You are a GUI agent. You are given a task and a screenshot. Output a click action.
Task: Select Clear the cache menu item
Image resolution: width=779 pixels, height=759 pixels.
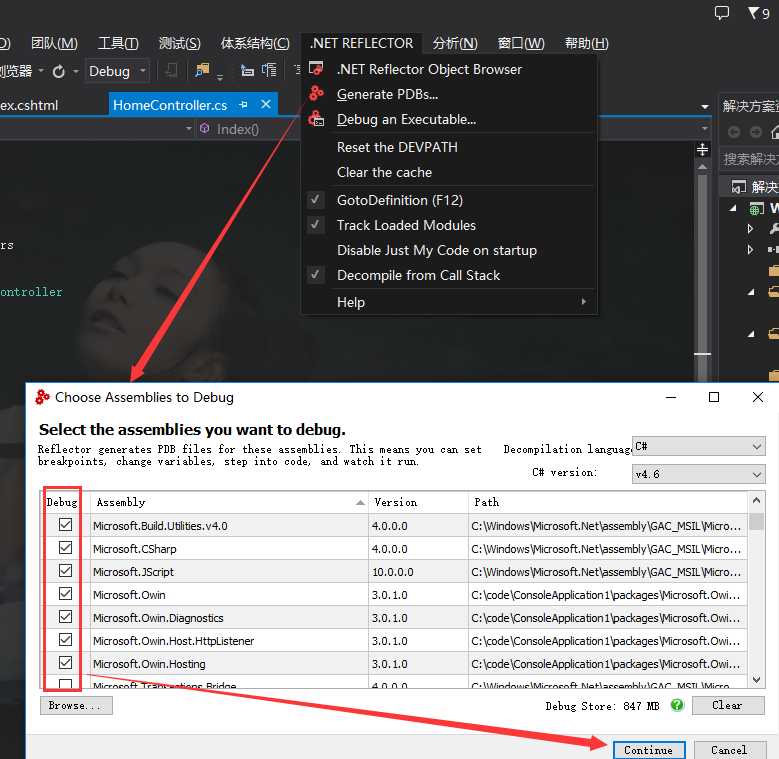(449, 172)
